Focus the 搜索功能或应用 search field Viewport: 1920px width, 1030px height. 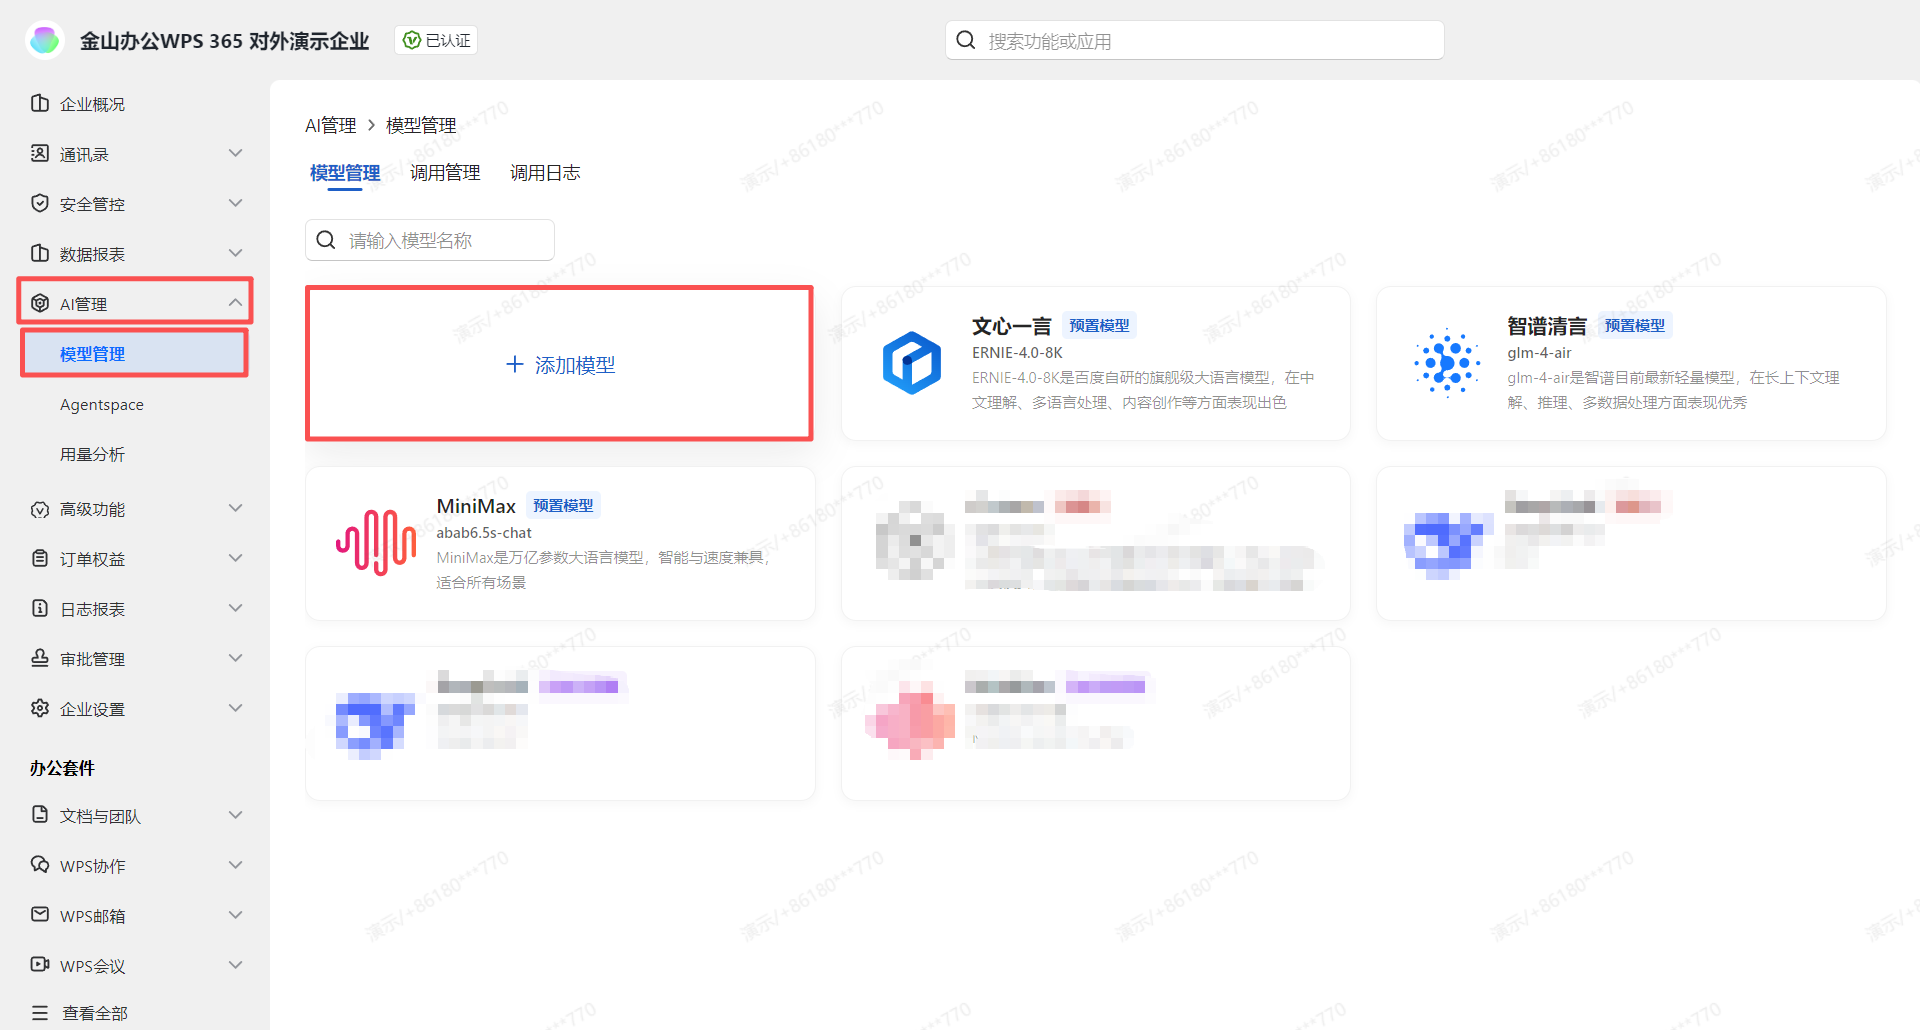coord(1195,40)
